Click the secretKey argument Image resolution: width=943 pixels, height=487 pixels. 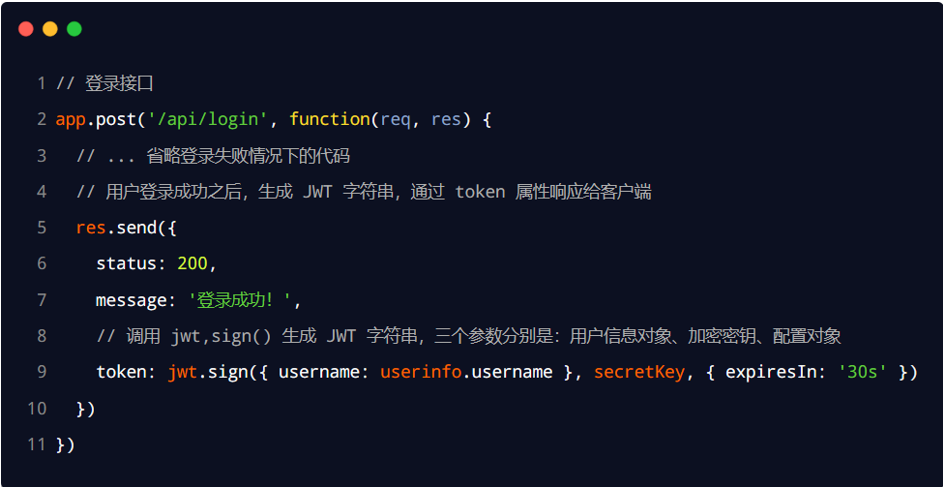pyautogui.click(x=639, y=372)
